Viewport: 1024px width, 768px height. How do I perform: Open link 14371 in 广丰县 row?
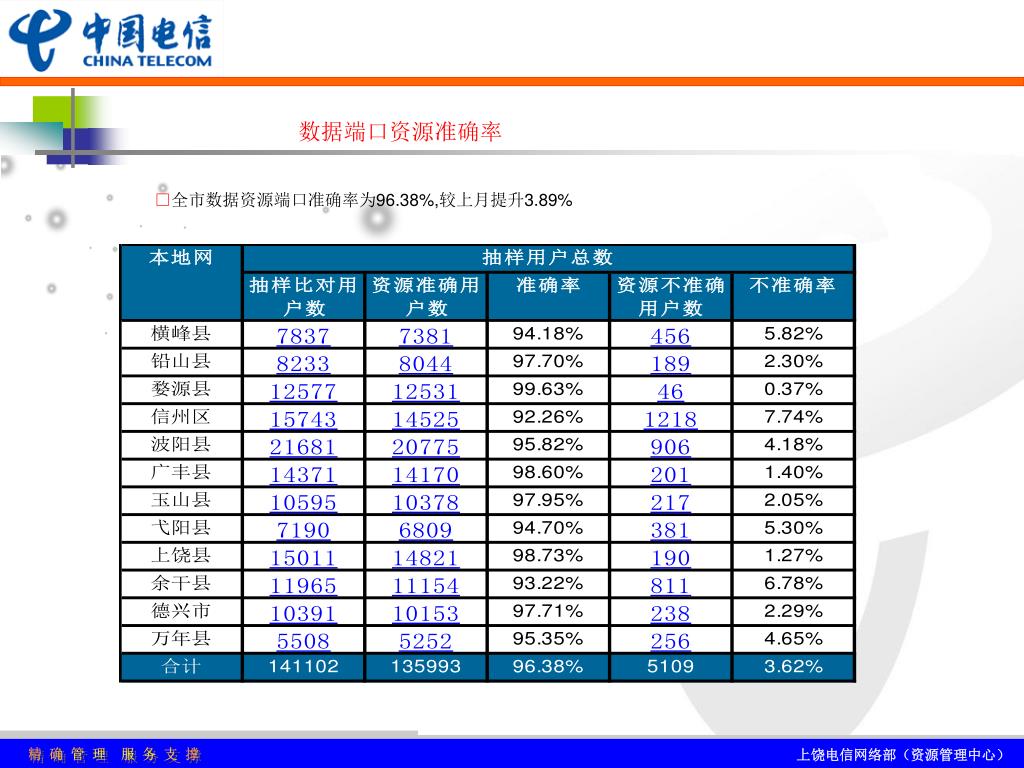click(303, 475)
